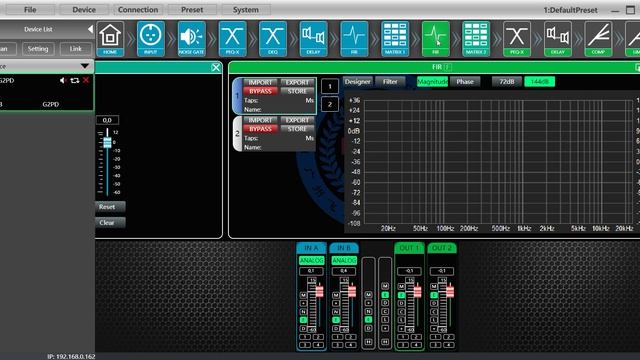Image resolution: width=640 pixels, height=360 pixels.
Task: Open the blue PEQ-X module
Action: 232,39
